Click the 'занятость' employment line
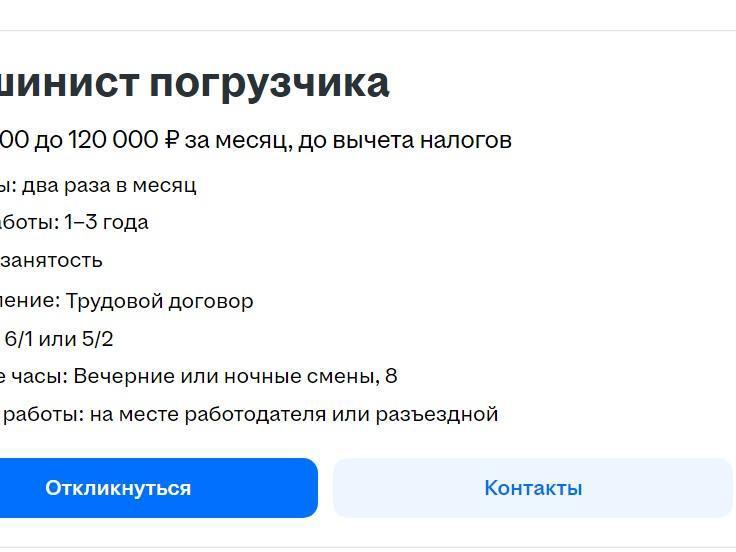736x552 pixels. pos(51,260)
